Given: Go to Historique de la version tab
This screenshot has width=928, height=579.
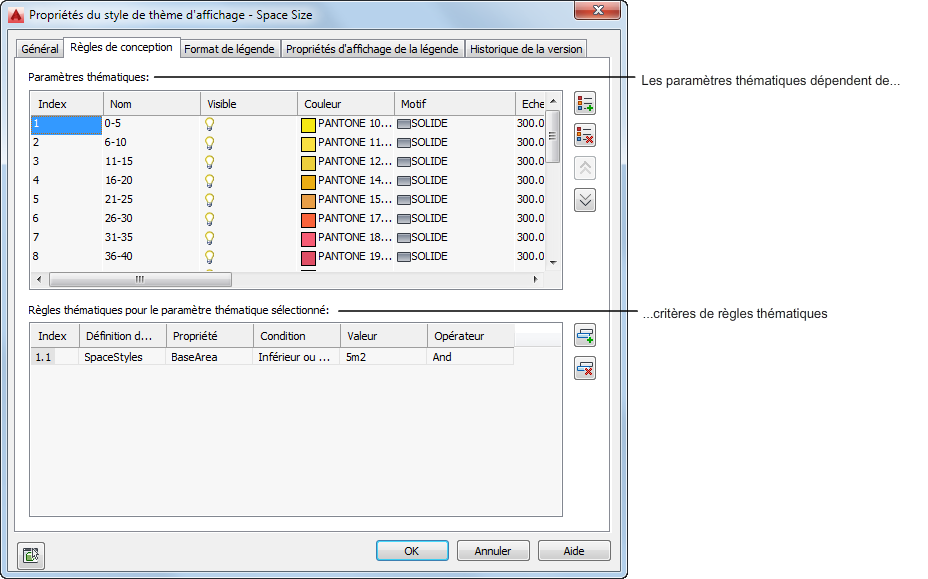Looking at the screenshot, I should pyautogui.click(x=526, y=49).
